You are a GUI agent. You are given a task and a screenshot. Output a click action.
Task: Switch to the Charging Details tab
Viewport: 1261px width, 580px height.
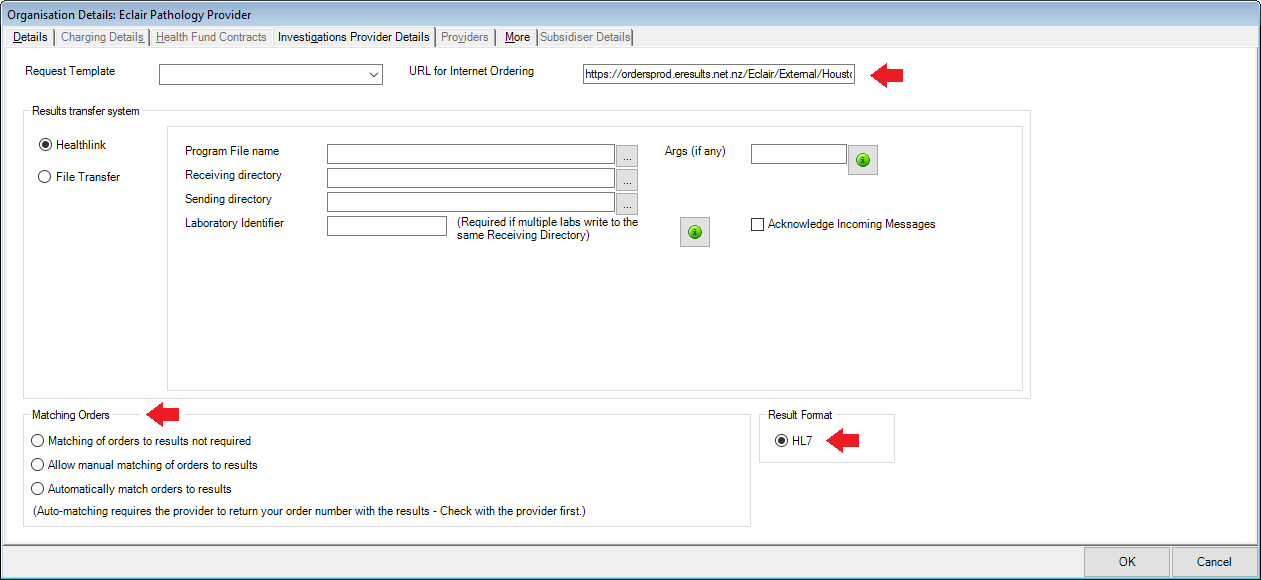coord(102,37)
